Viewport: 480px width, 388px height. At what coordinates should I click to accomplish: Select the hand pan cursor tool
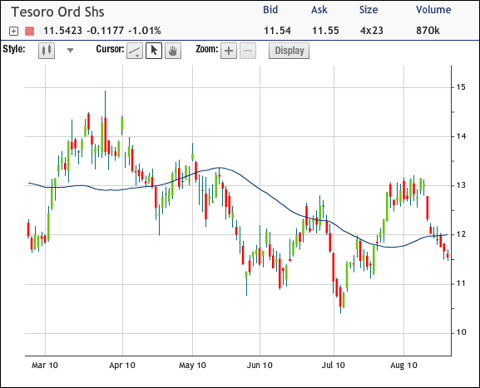[x=173, y=51]
